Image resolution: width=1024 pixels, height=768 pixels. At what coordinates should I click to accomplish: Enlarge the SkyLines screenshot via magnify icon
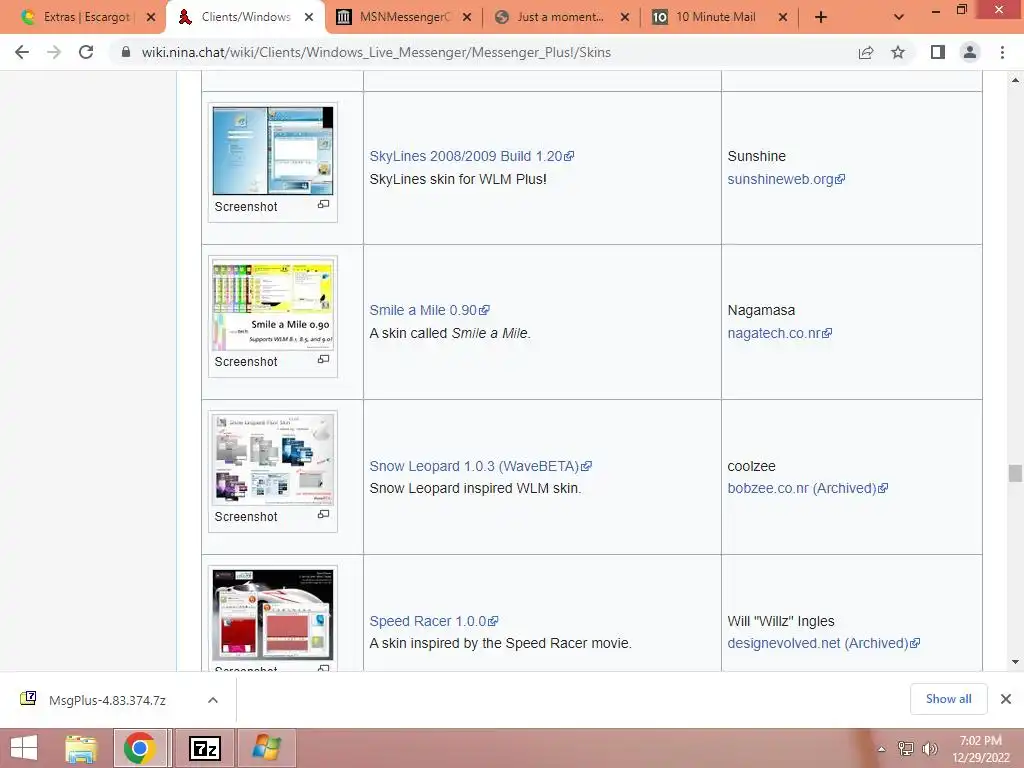pyautogui.click(x=323, y=204)
